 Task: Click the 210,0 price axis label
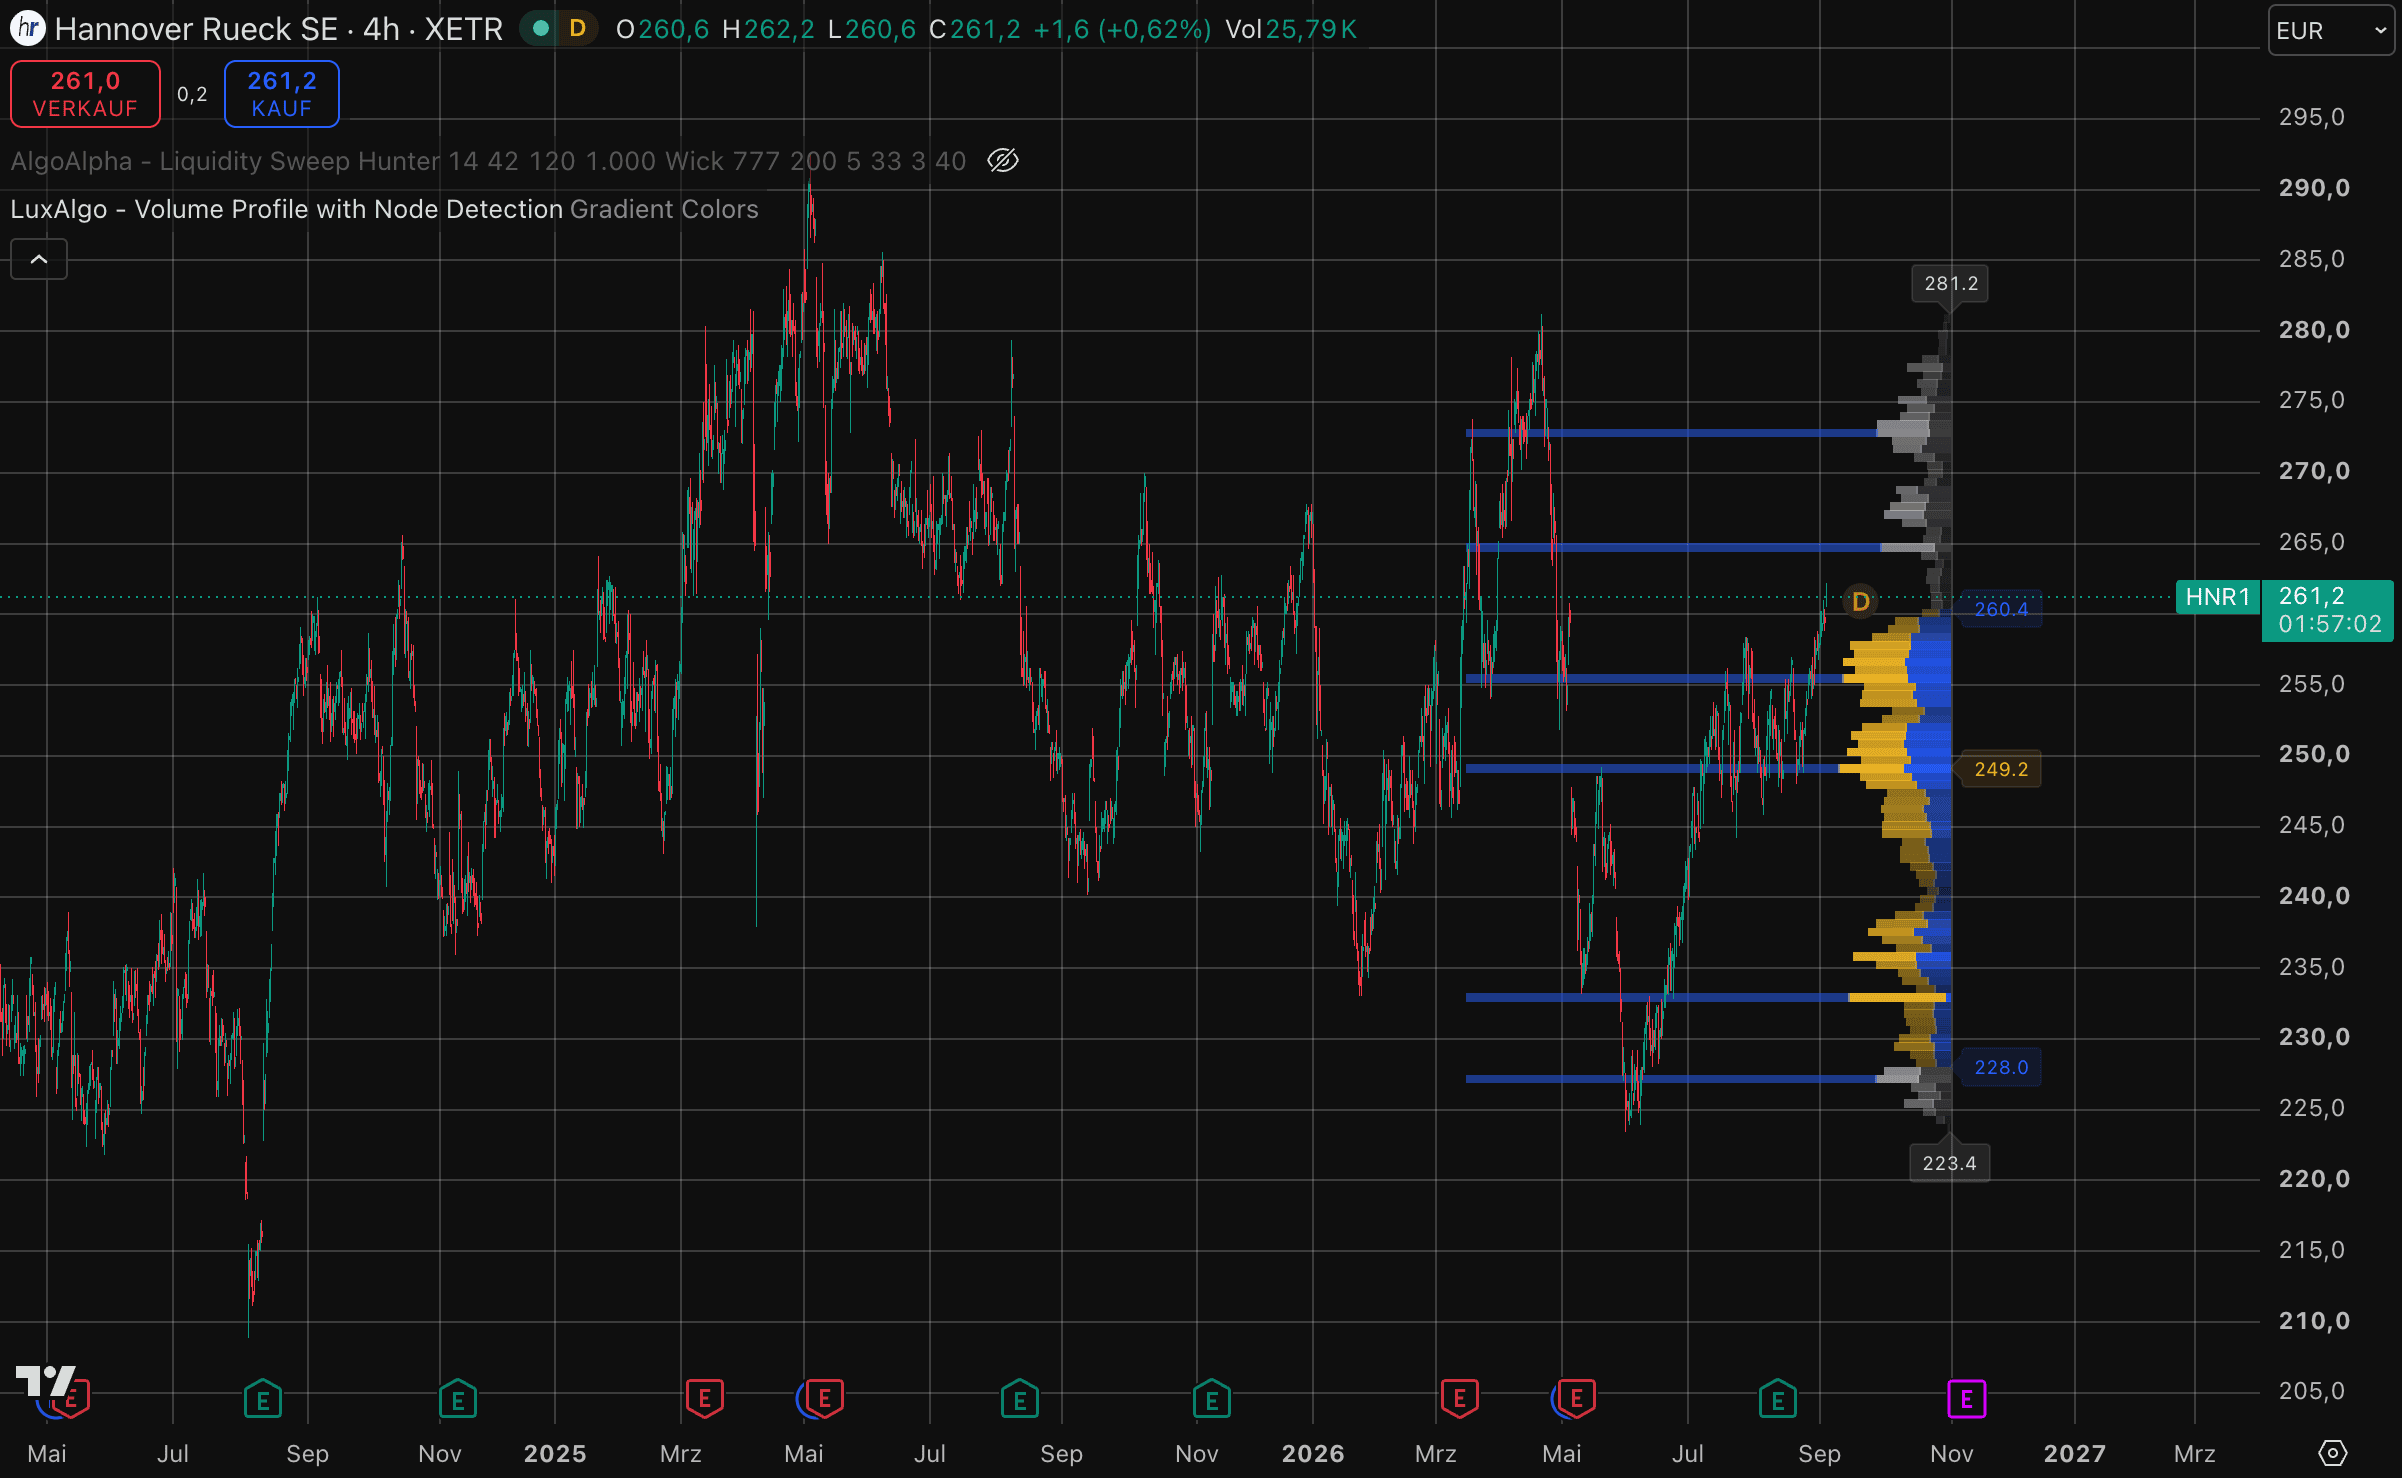(x=2314, y=1321)
